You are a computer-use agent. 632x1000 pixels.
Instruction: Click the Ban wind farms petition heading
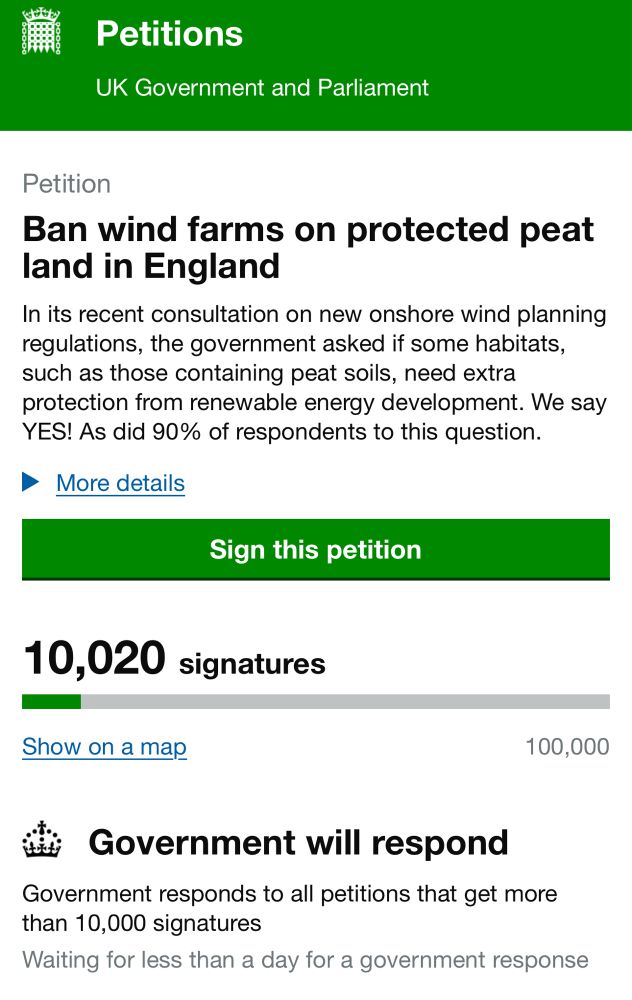(x=308, y=247)
